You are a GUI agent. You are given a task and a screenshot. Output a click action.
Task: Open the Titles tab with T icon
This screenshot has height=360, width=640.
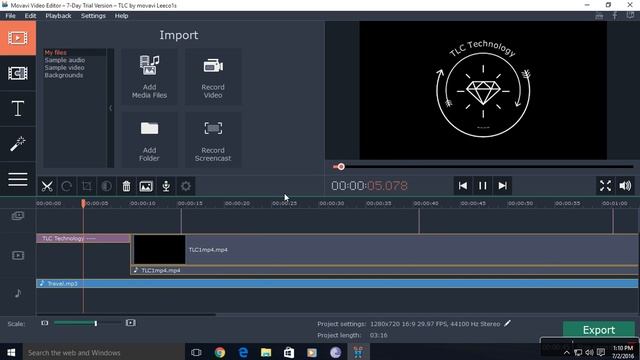point(18,109)
